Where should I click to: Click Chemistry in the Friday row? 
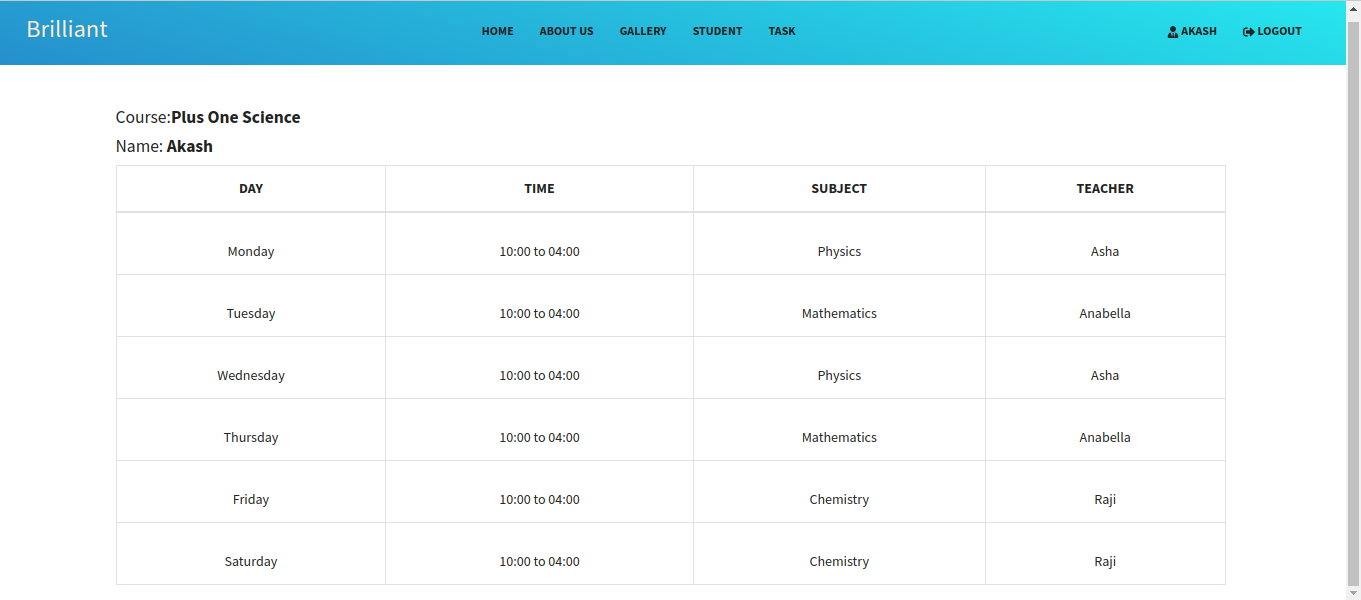[x=839, y=499]
